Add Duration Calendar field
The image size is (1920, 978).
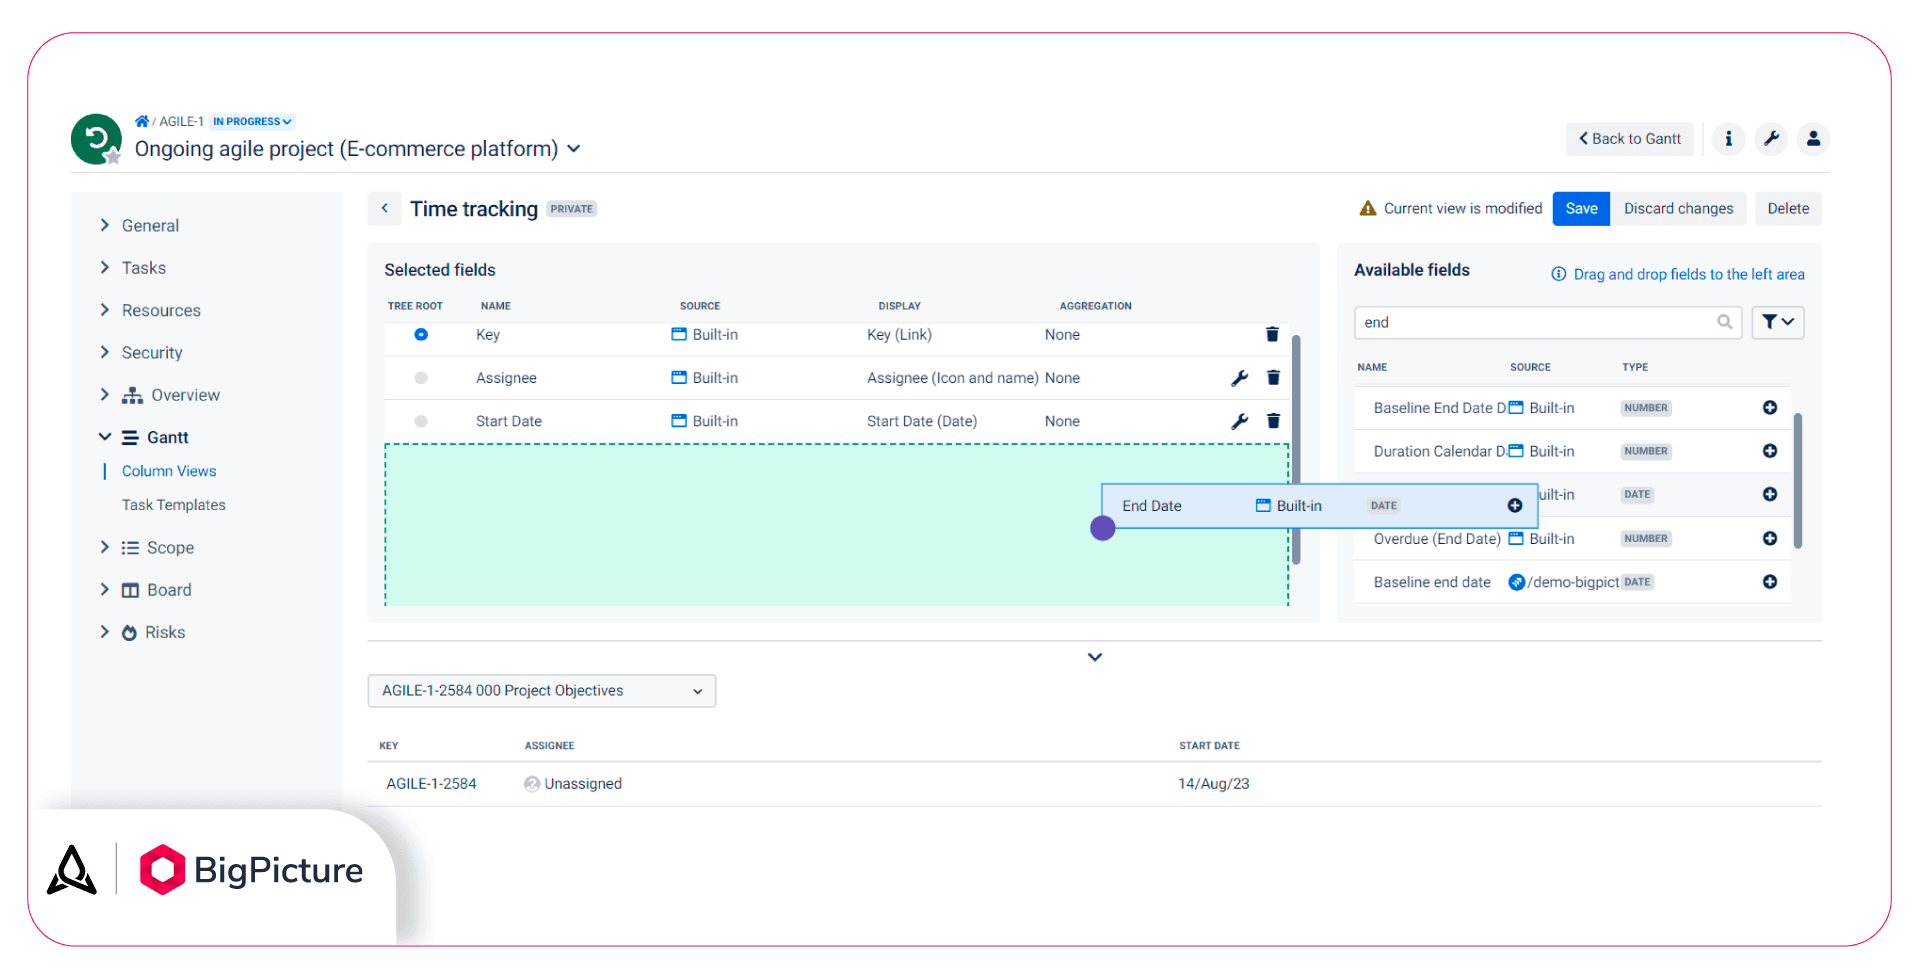pyautogui.click(x=1769, y=451)
